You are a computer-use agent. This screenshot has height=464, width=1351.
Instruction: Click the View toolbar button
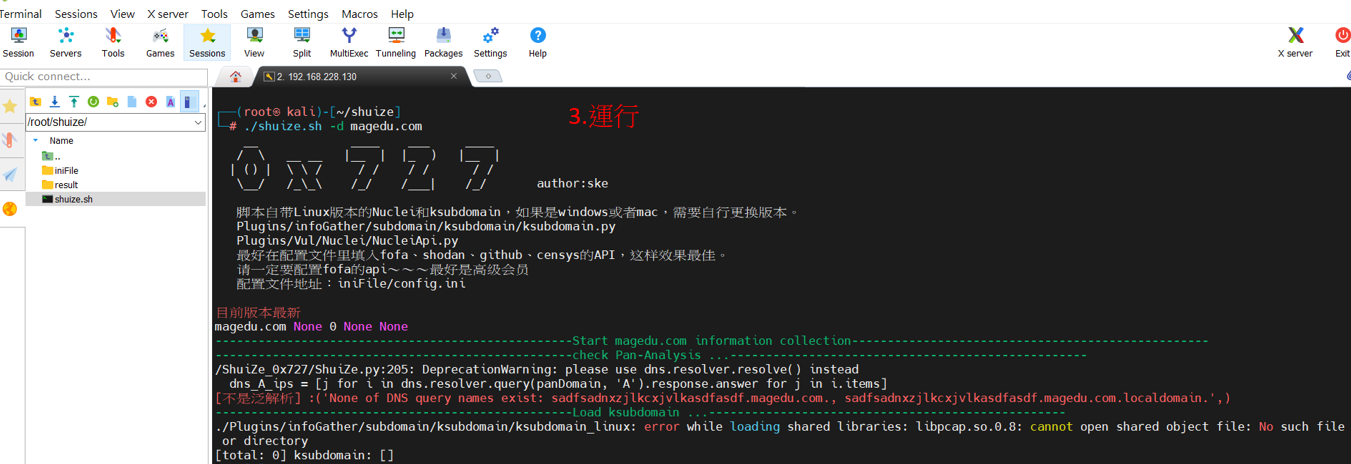pos(254,42)
